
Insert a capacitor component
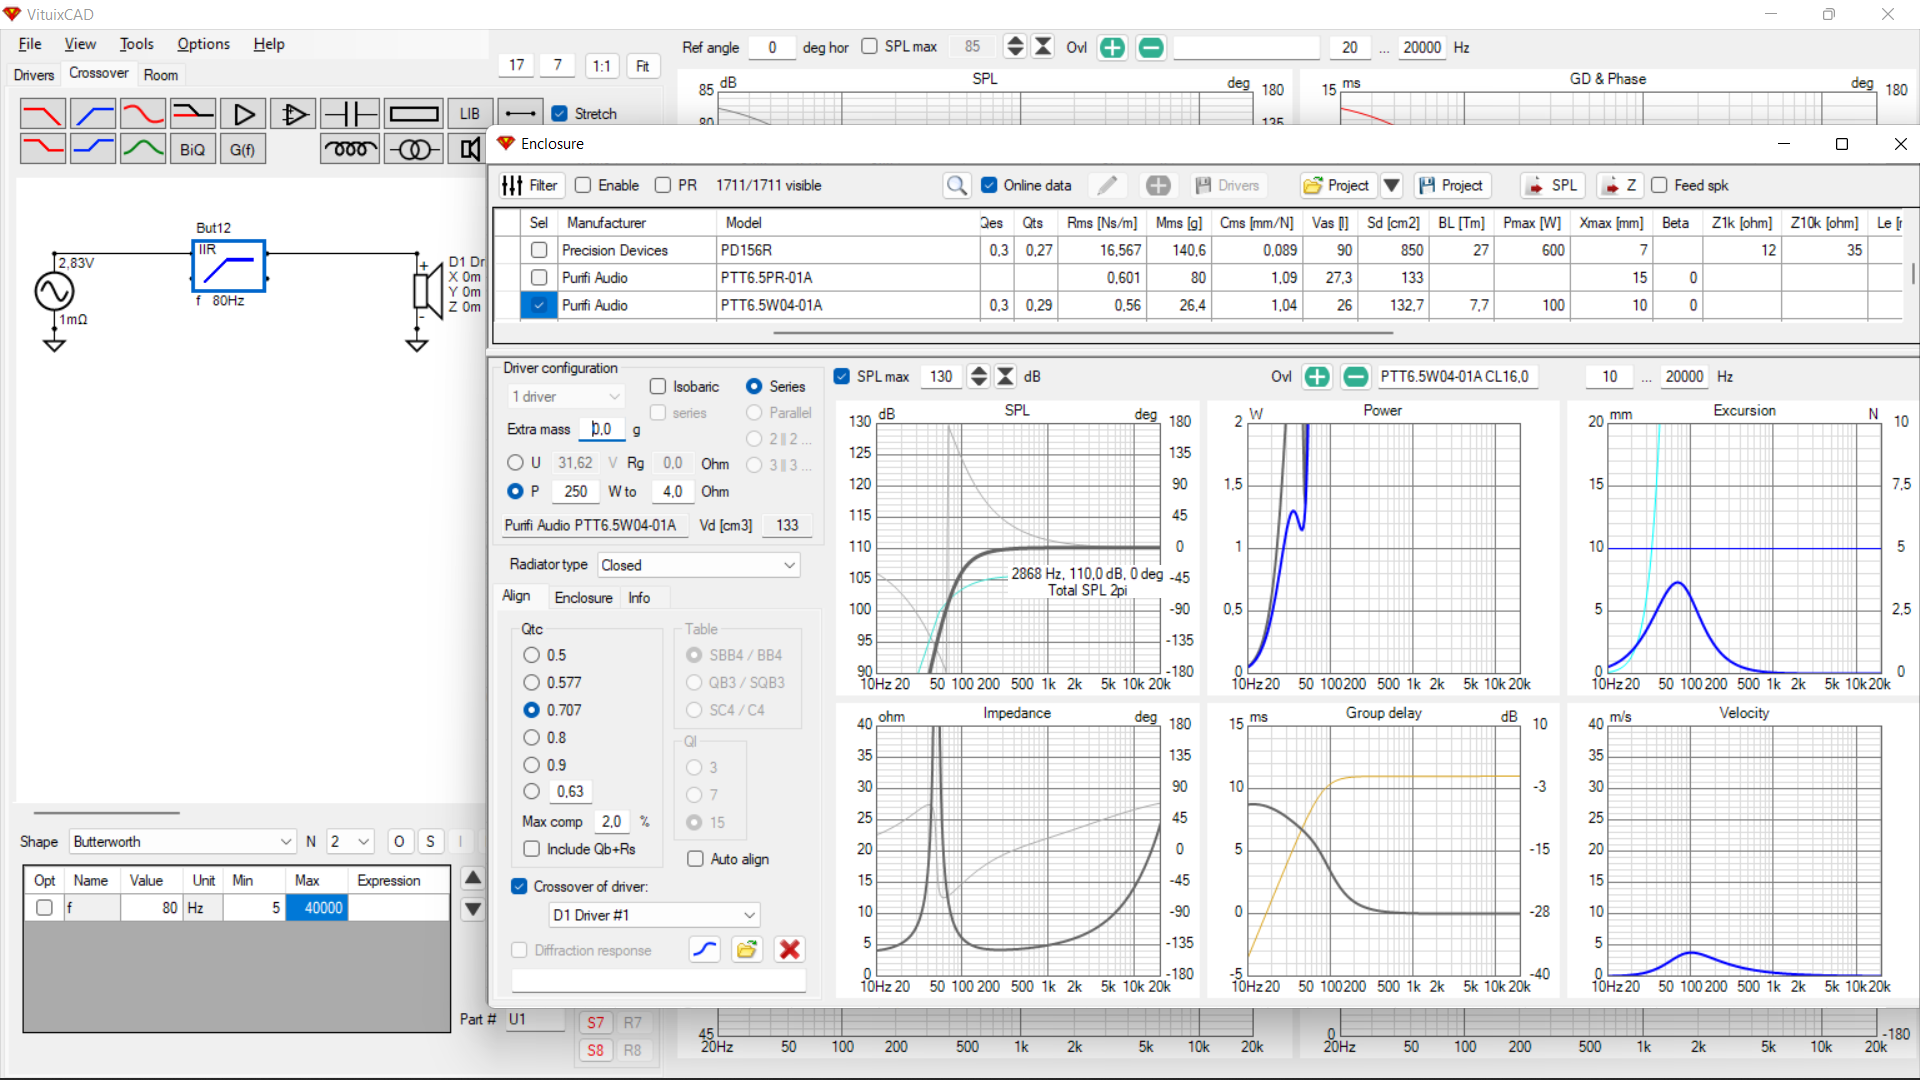(350, 114)
